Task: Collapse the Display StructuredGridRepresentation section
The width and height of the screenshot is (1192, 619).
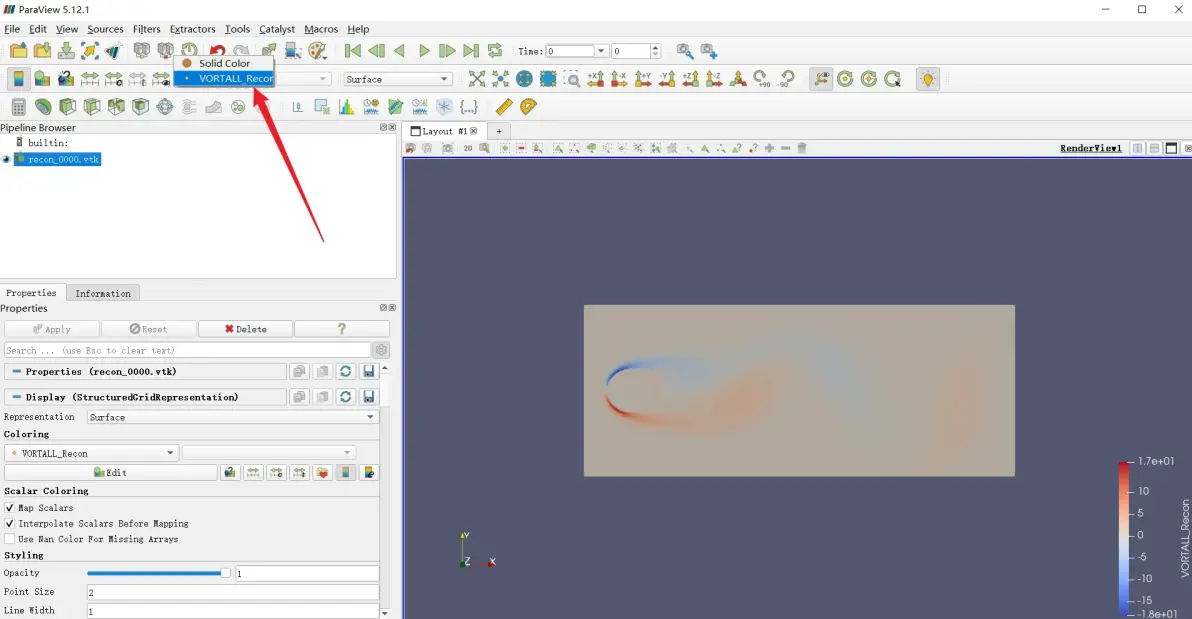Action: [16, 397]
